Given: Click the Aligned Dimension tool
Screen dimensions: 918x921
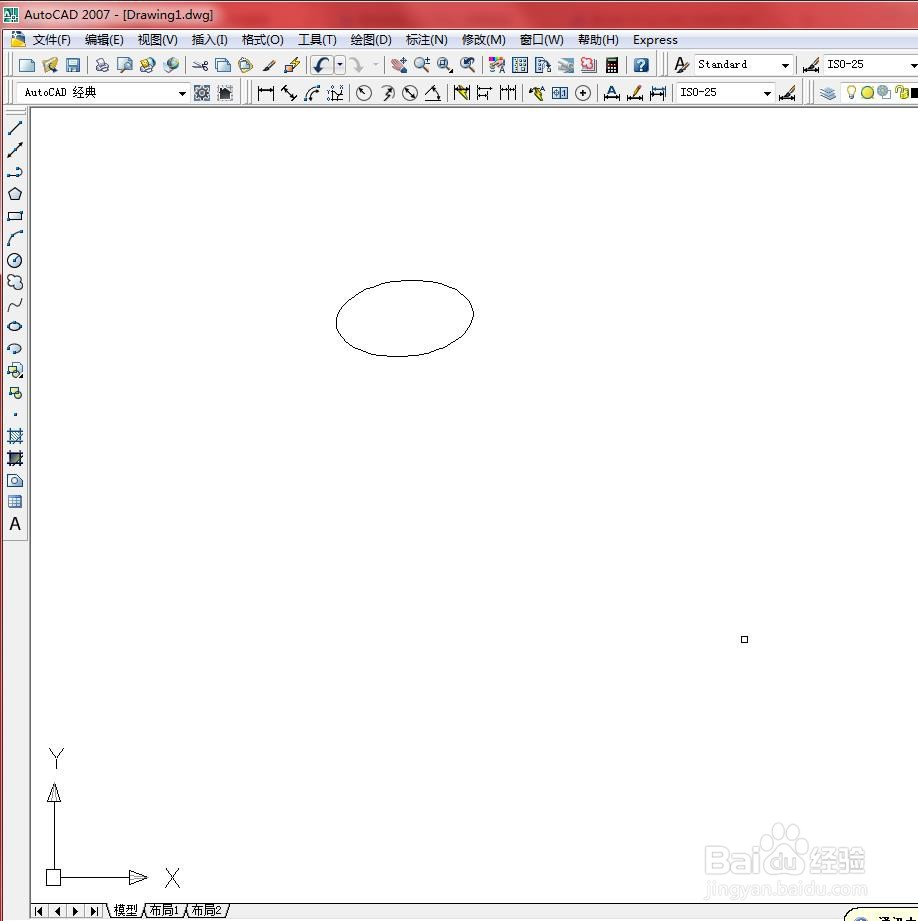Looking at the screenshot, I should 289,93.
